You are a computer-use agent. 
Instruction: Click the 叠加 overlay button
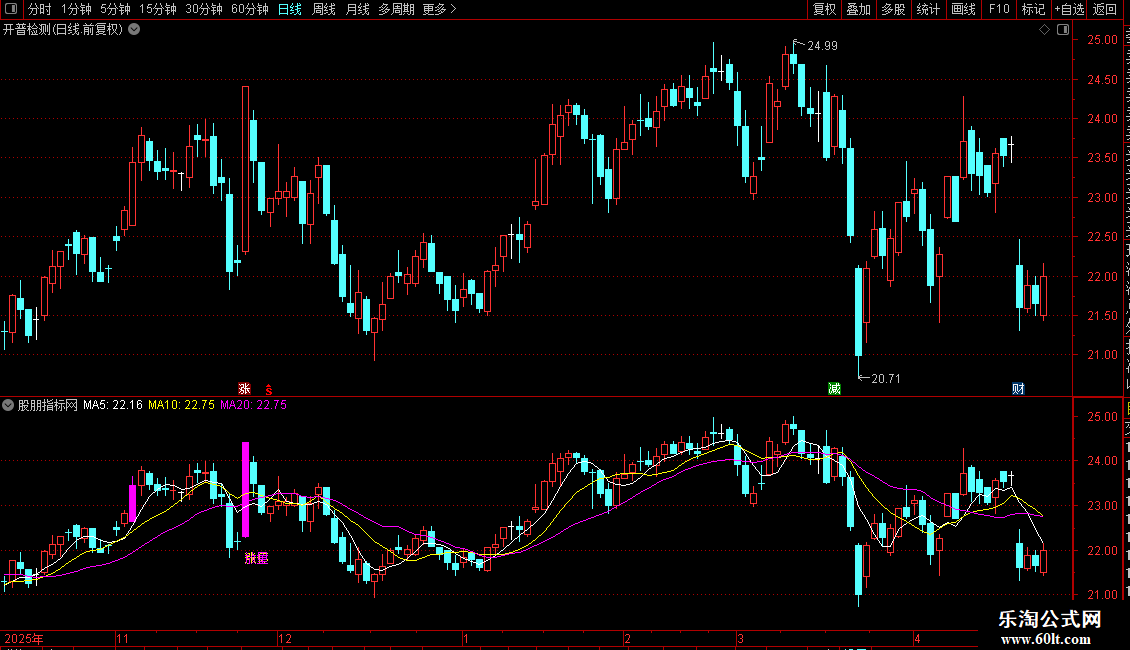tap(859, 9)
